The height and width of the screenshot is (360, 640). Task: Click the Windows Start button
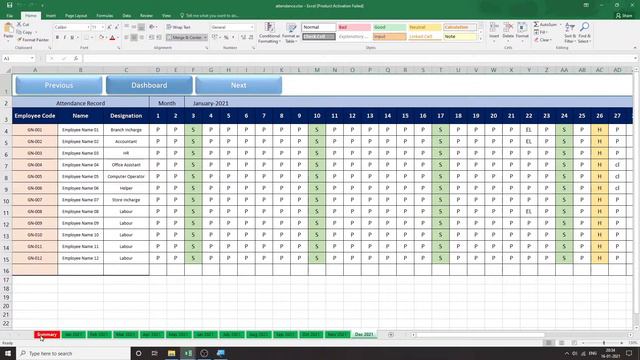tap(8, 353)
